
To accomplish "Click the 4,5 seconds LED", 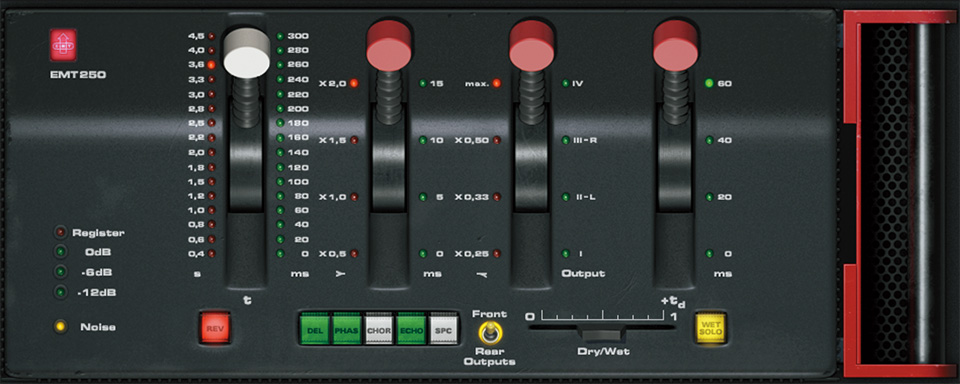I will click(211, 36).
